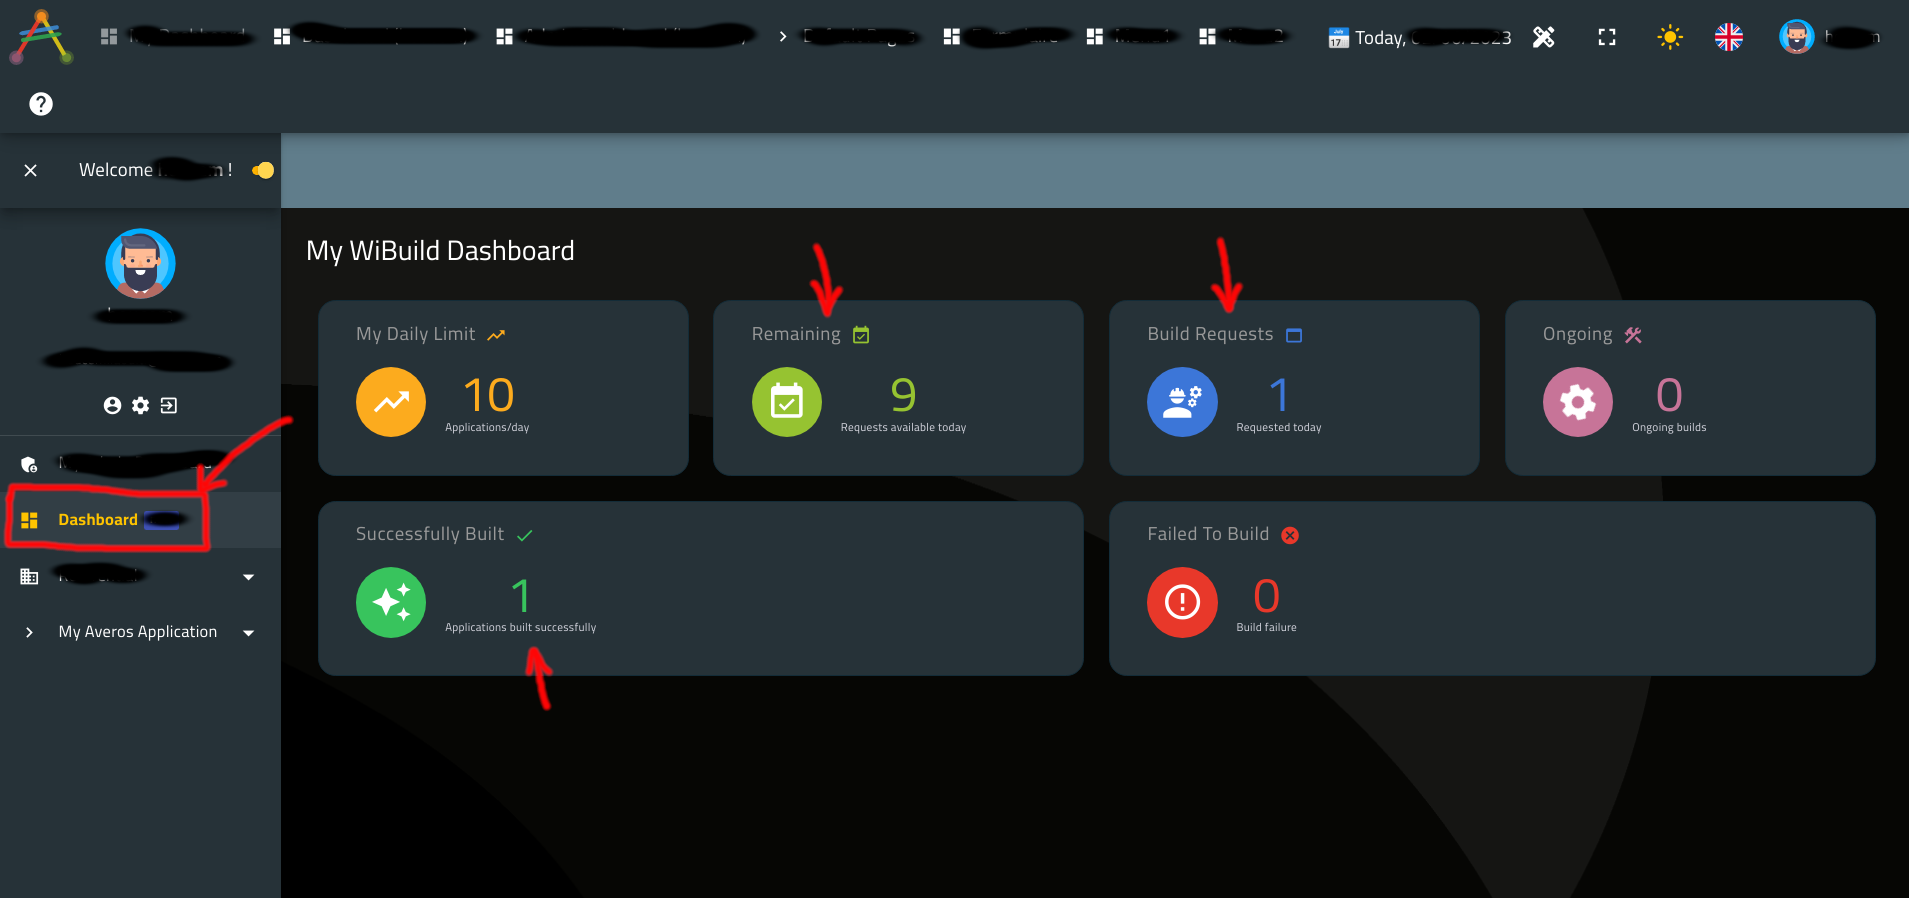Image resolution: width=1909 pixels, height=898 pixels.
Task: Click the Successfully Built card
Action: point(700,588)
